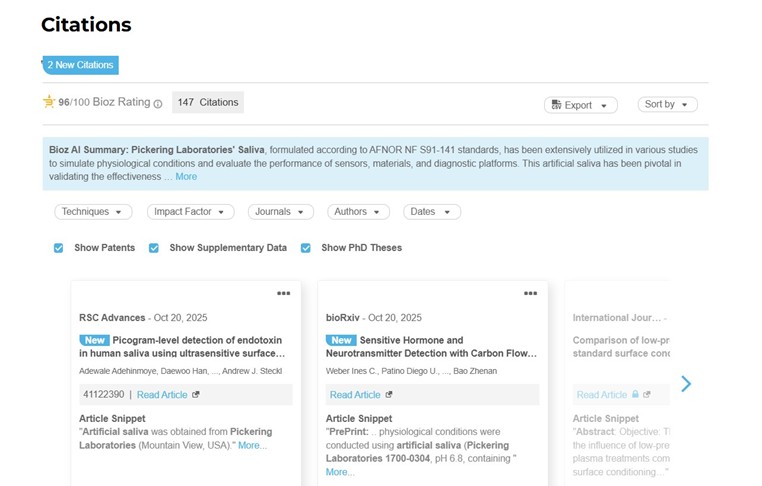This screenshot has width=762, height=486.
Task: Expand the Authors filter dropdown
Action: tap(358, 212)
